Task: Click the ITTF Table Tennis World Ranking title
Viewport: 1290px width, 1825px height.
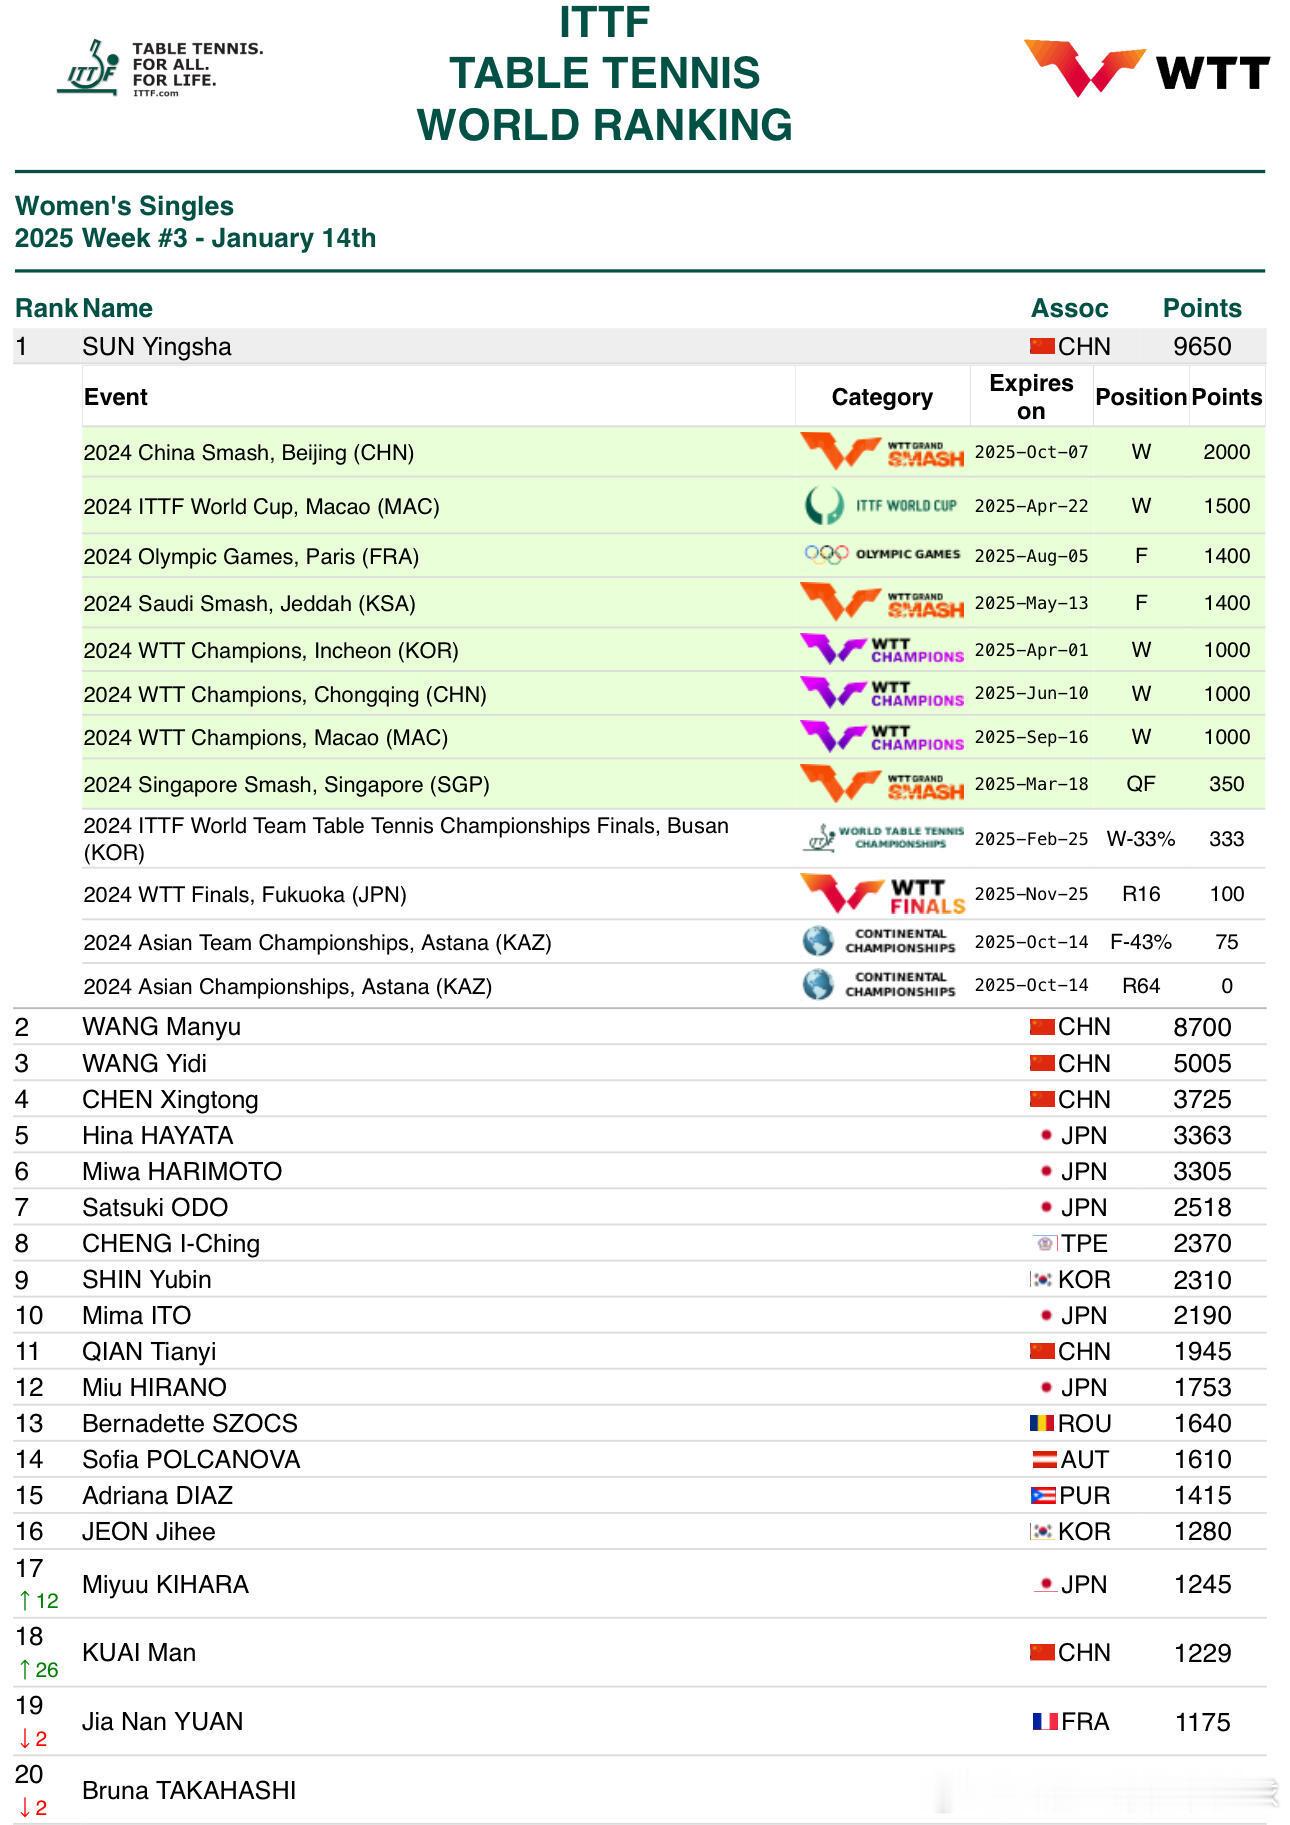Action: pyautogui.click(x=605, y=73)
